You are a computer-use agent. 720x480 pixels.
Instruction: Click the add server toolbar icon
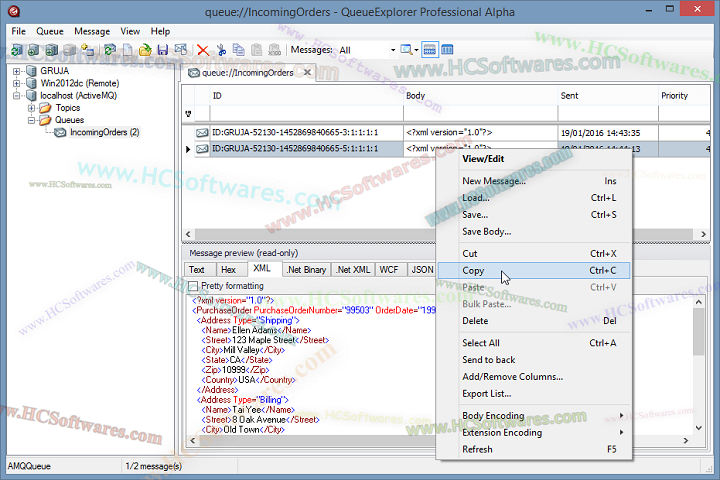[x=34, y=50]
